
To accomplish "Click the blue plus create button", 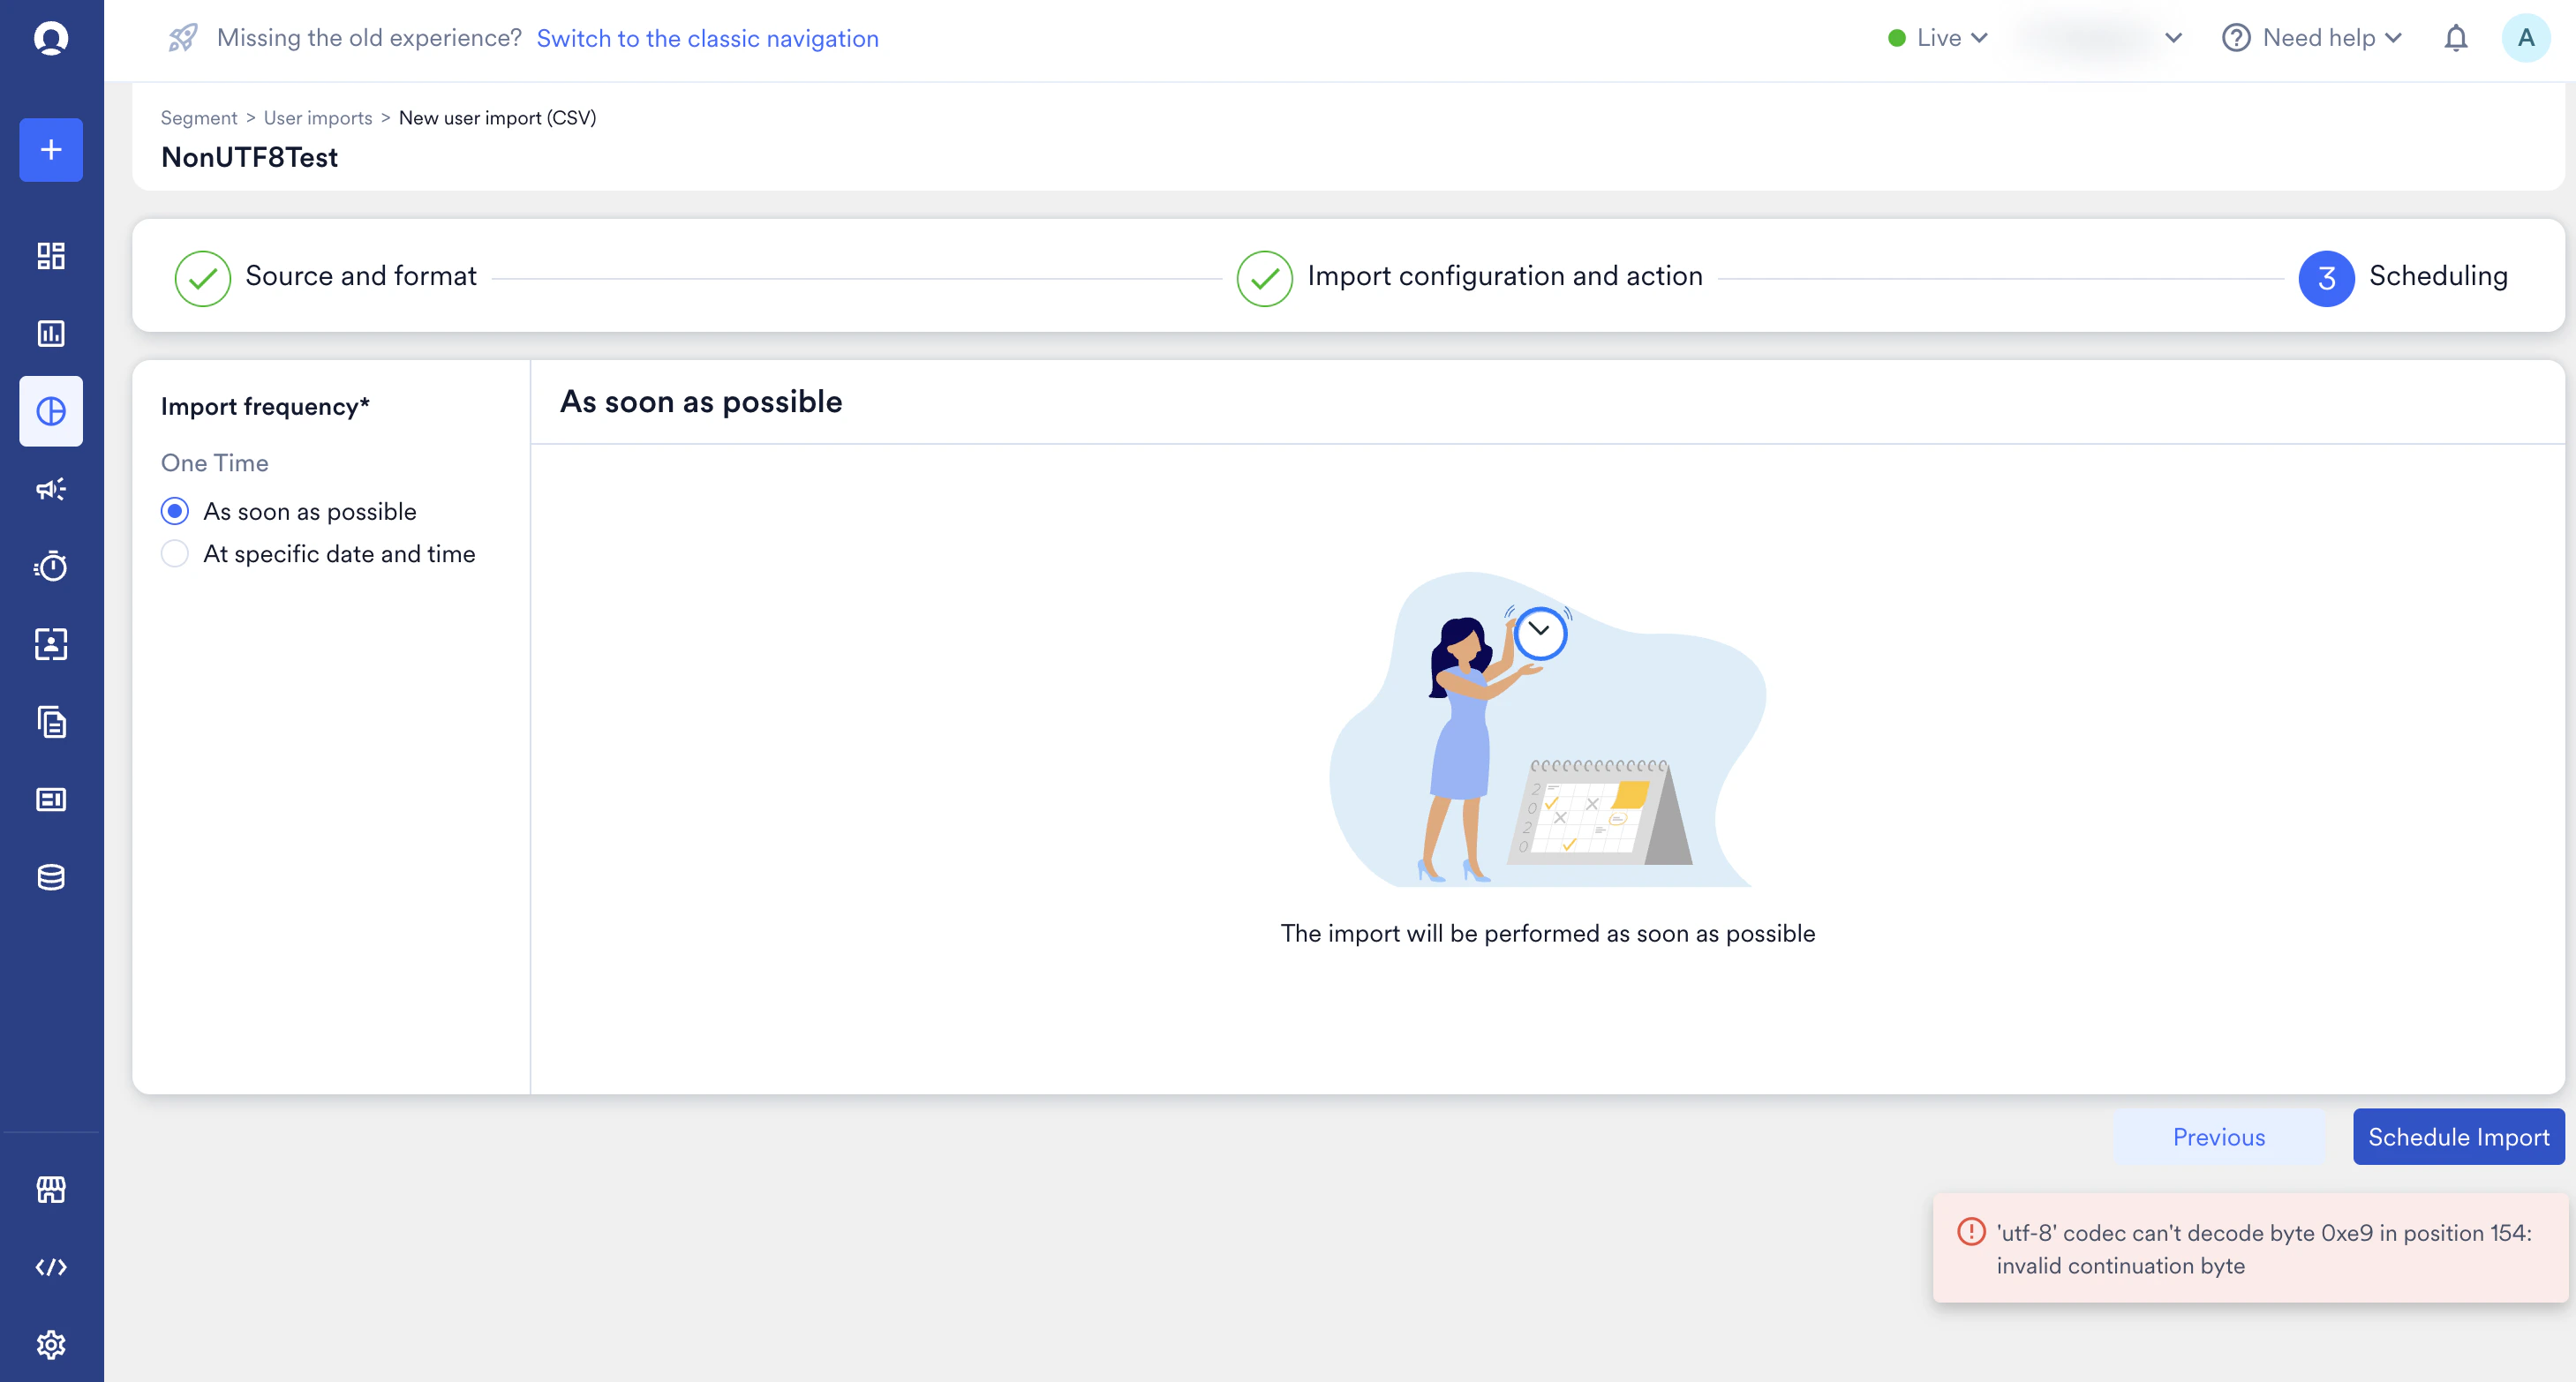I will tap(51, 150).
